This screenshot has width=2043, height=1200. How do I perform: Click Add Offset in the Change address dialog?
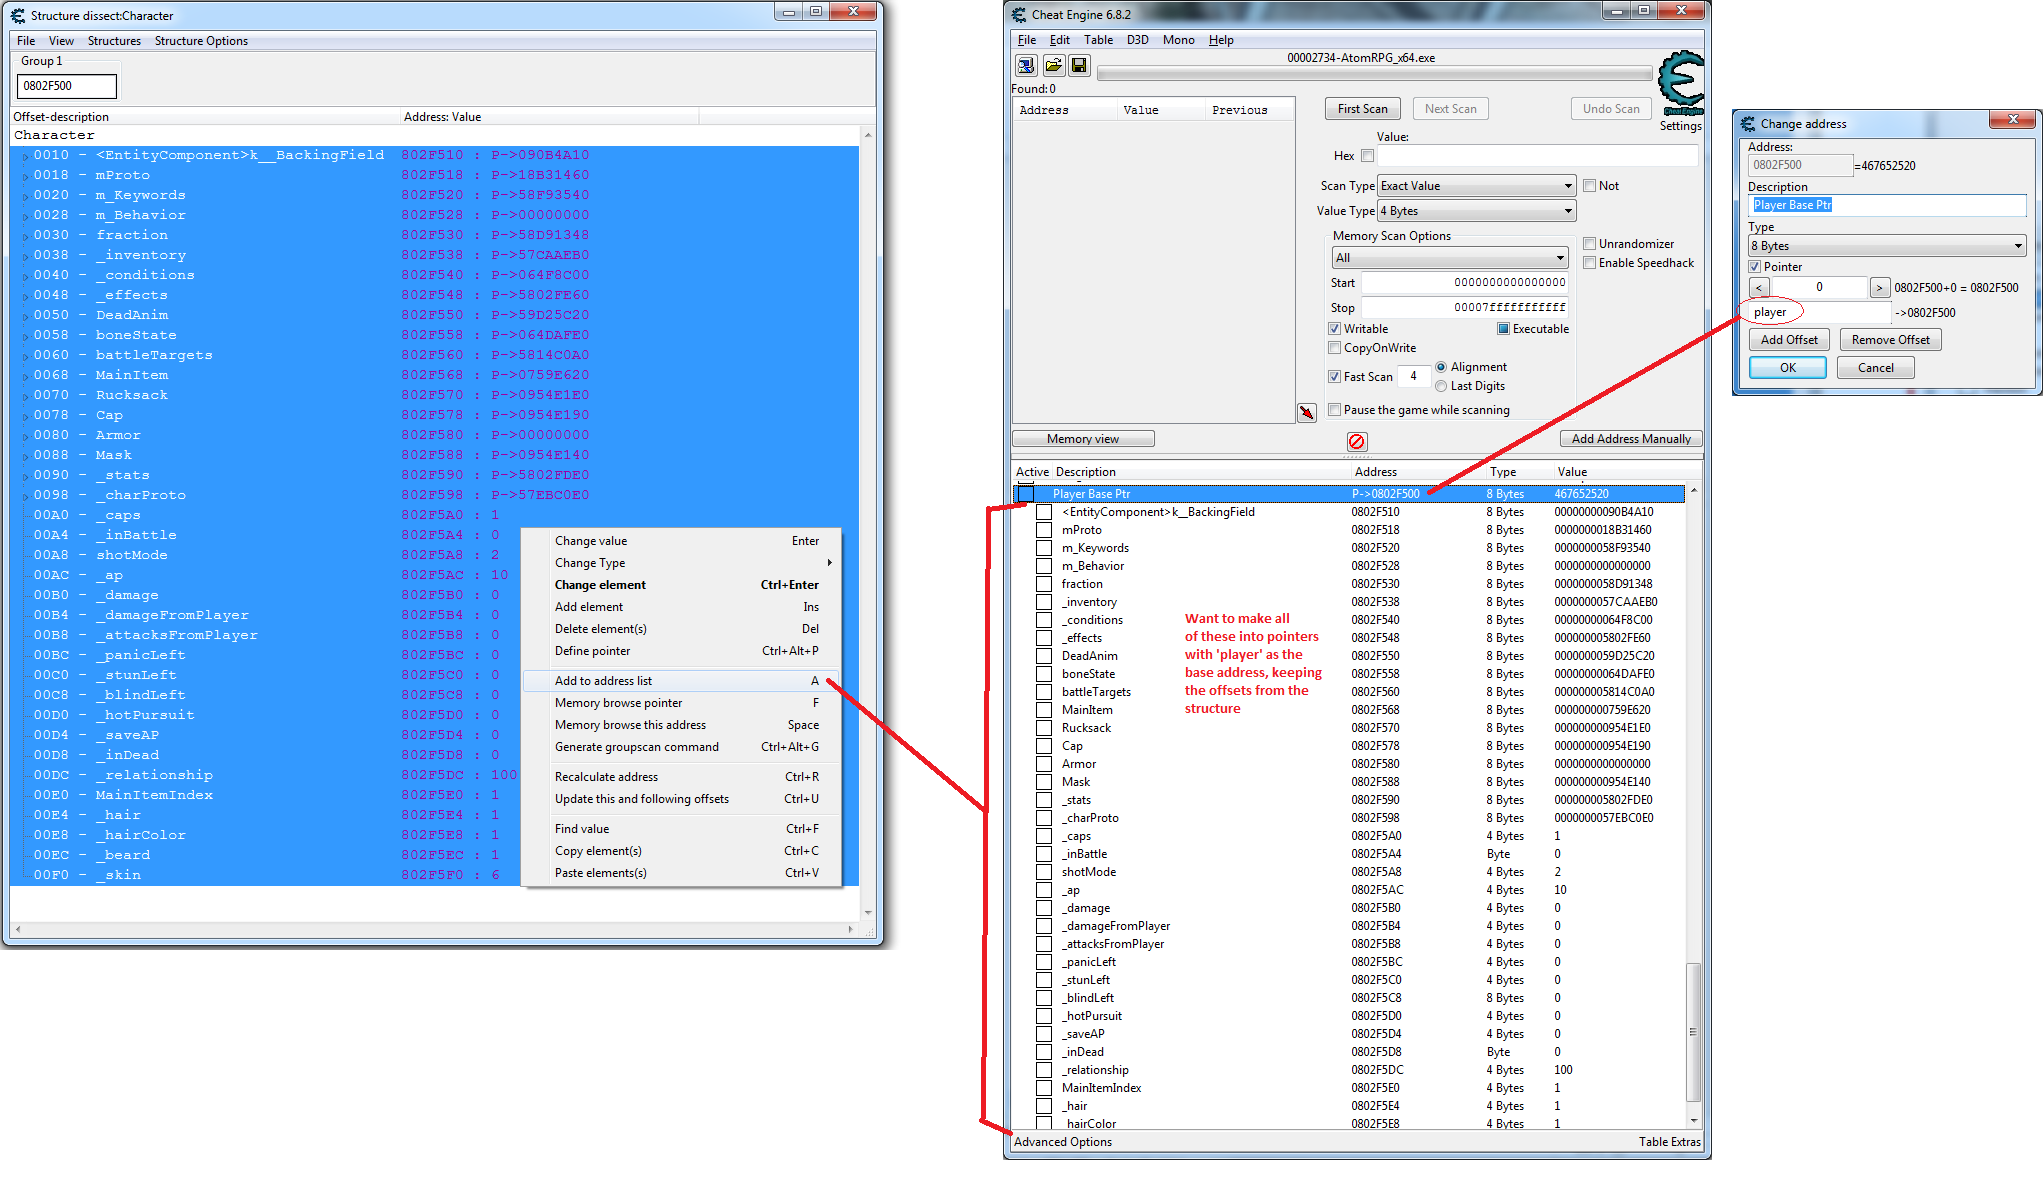click(1789, 339)
